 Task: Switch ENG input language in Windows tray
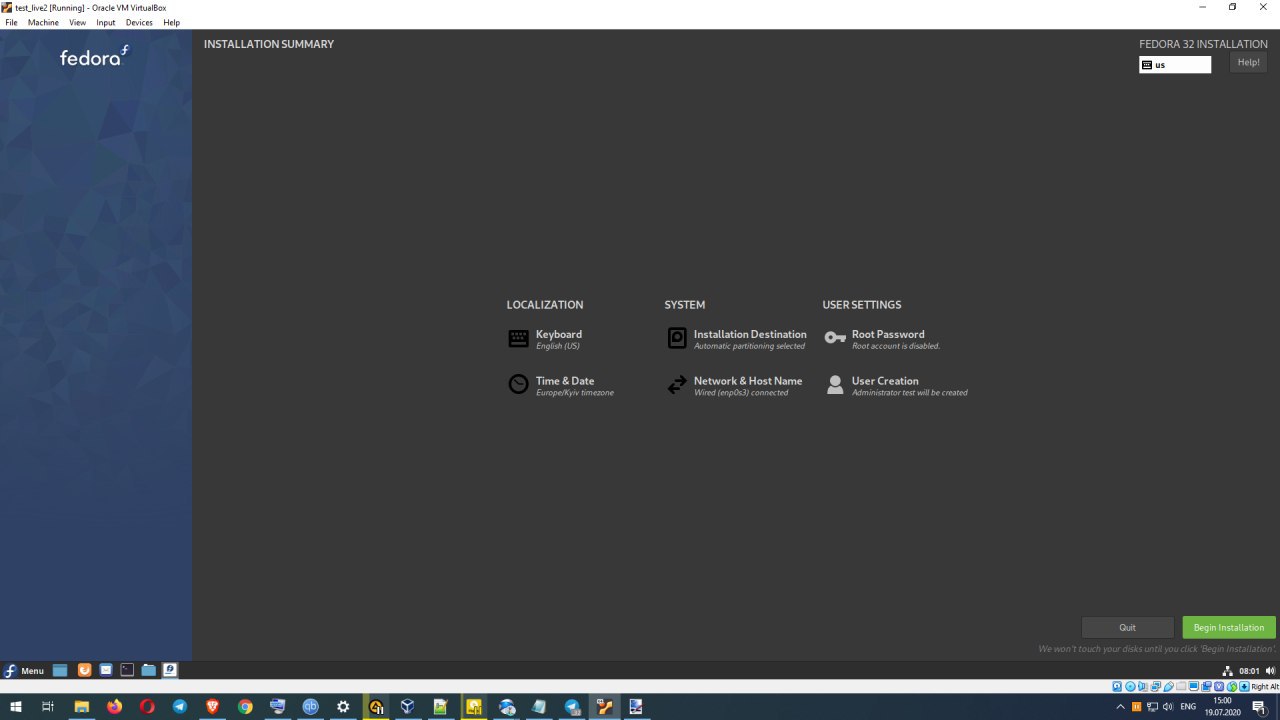coord(1188,707)
